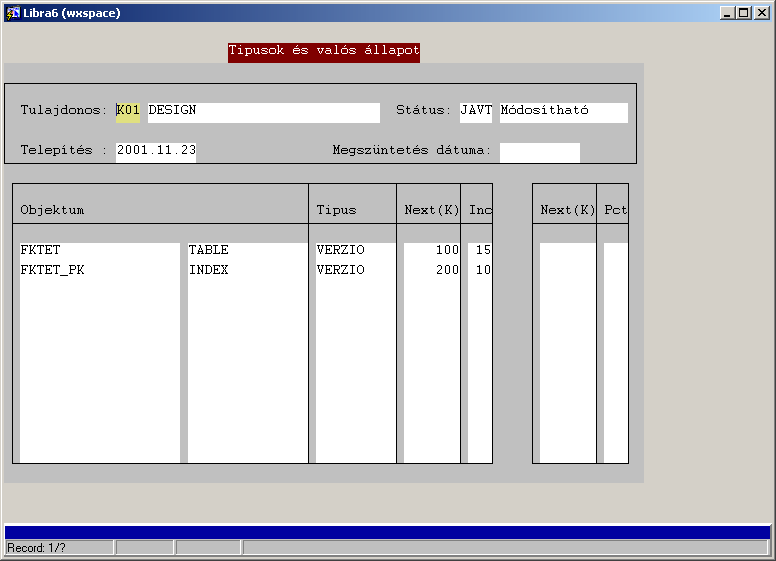Click the Next(K) value 200

click(432, 270)
